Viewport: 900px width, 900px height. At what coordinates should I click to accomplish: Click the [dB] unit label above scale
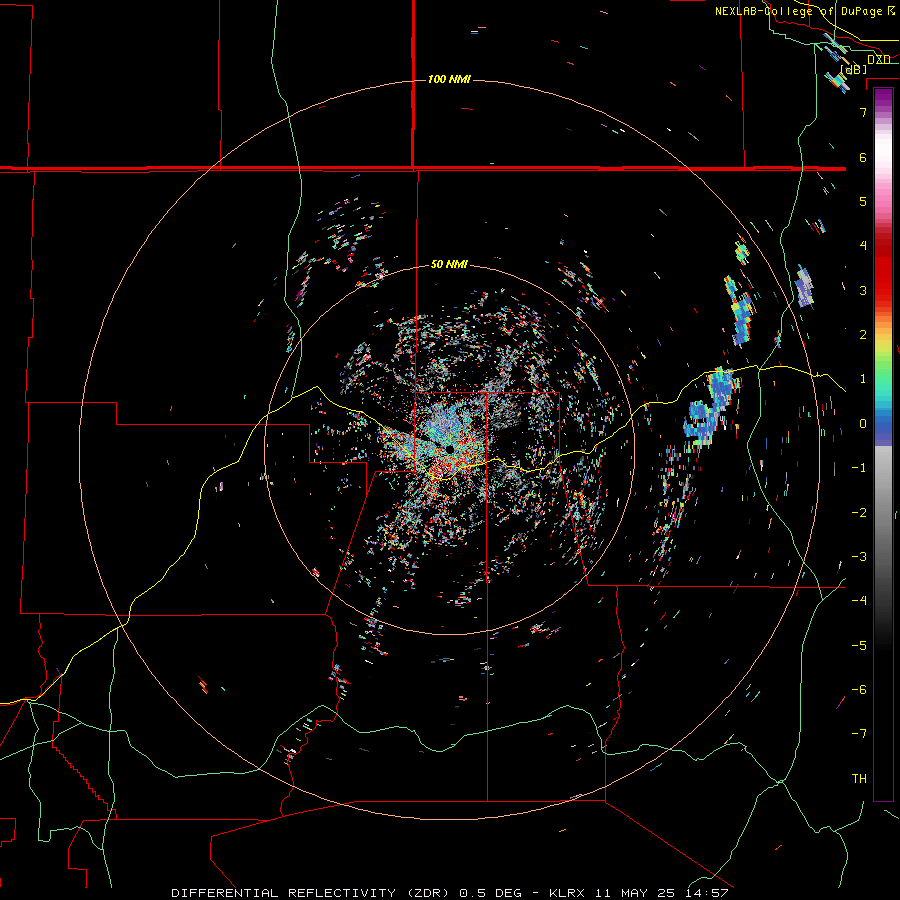pos(854,70)
